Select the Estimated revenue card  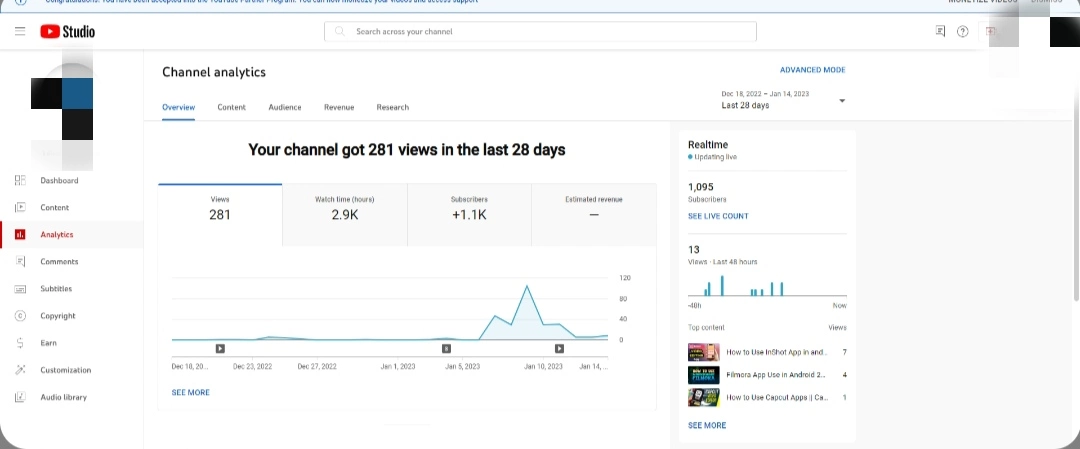tap(594, 215)
